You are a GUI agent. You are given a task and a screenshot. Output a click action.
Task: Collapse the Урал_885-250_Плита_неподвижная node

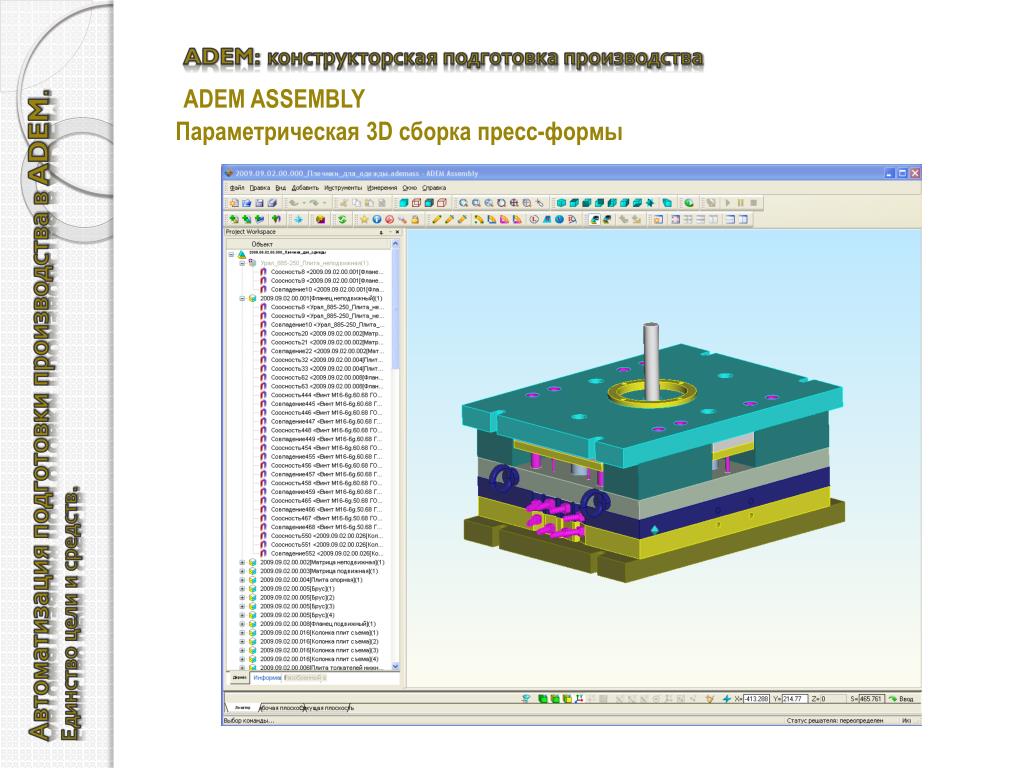tap(242, 263)
